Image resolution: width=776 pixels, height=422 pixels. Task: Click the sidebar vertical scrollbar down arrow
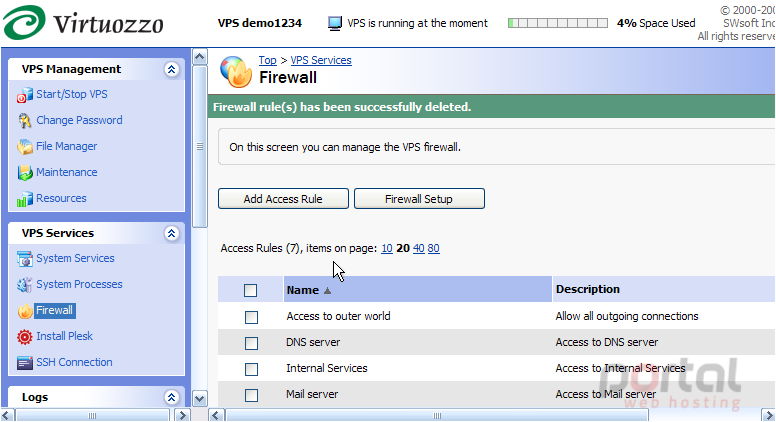point(199,398)
